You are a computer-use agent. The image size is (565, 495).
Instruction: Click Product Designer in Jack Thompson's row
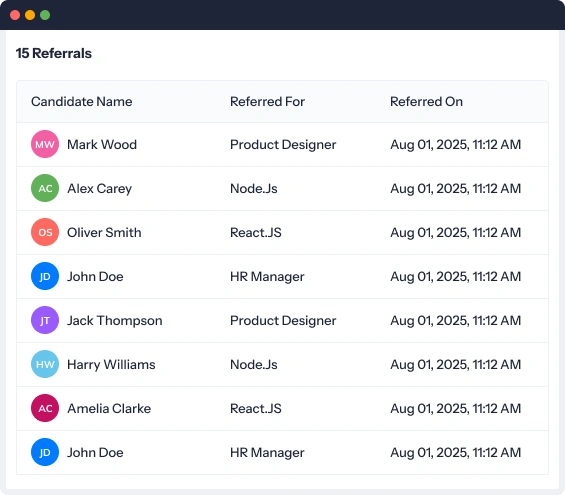283,321
